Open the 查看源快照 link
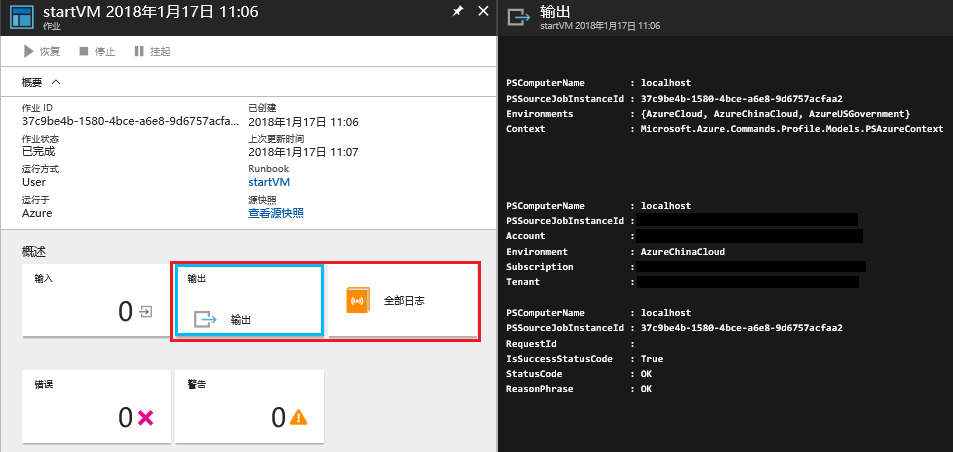 coord(276,213)
